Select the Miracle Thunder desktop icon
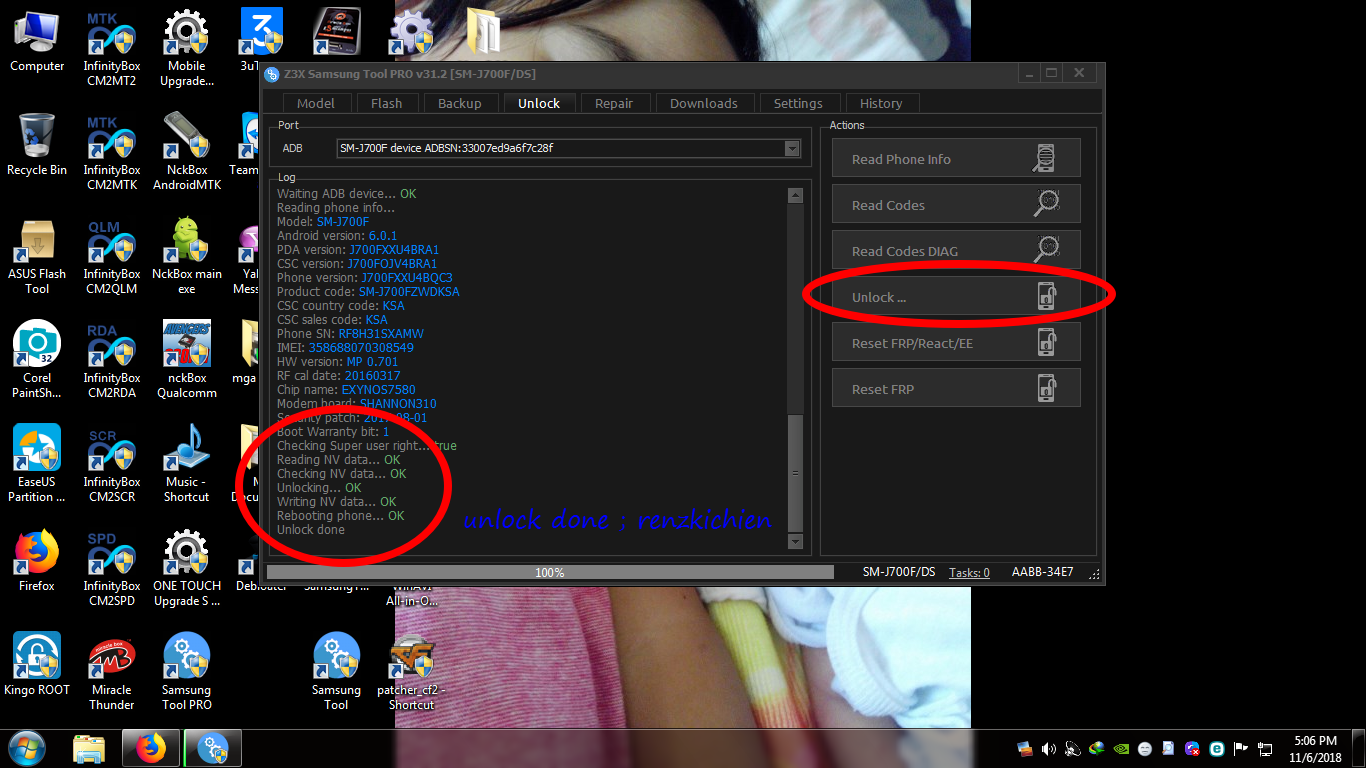This screenshot has width=1366, height=768. pyautogui.click(x=112, y=671)
